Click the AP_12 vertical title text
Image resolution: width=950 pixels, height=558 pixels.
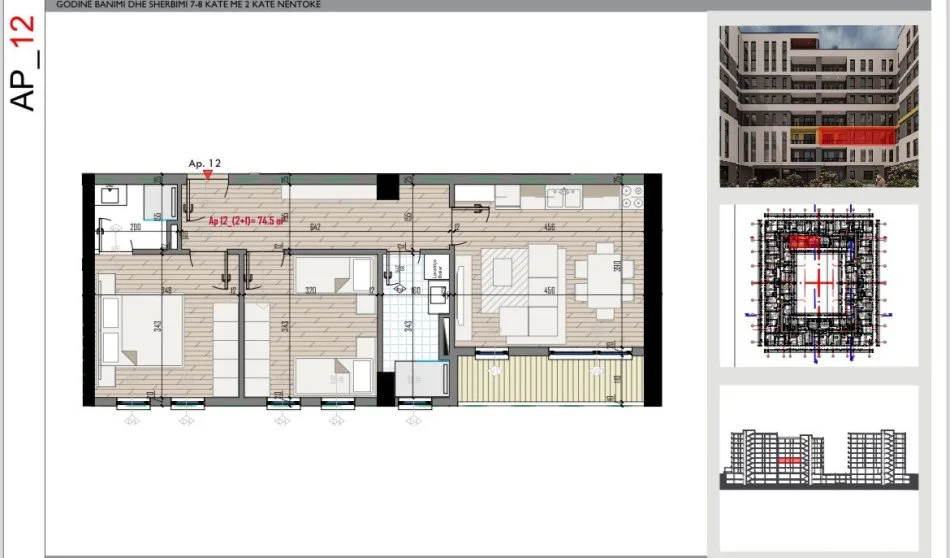tap(25, 62)
